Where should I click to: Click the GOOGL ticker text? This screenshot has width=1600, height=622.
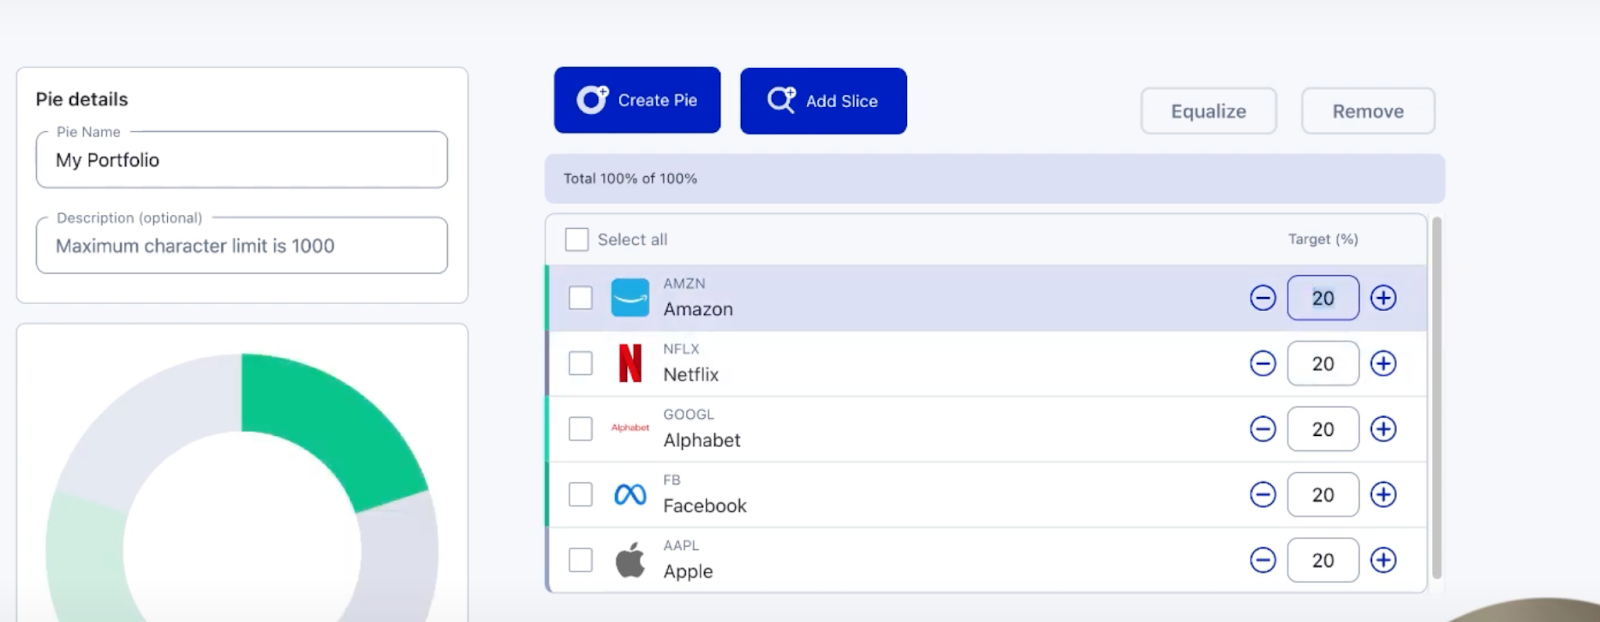click(689, 414)
